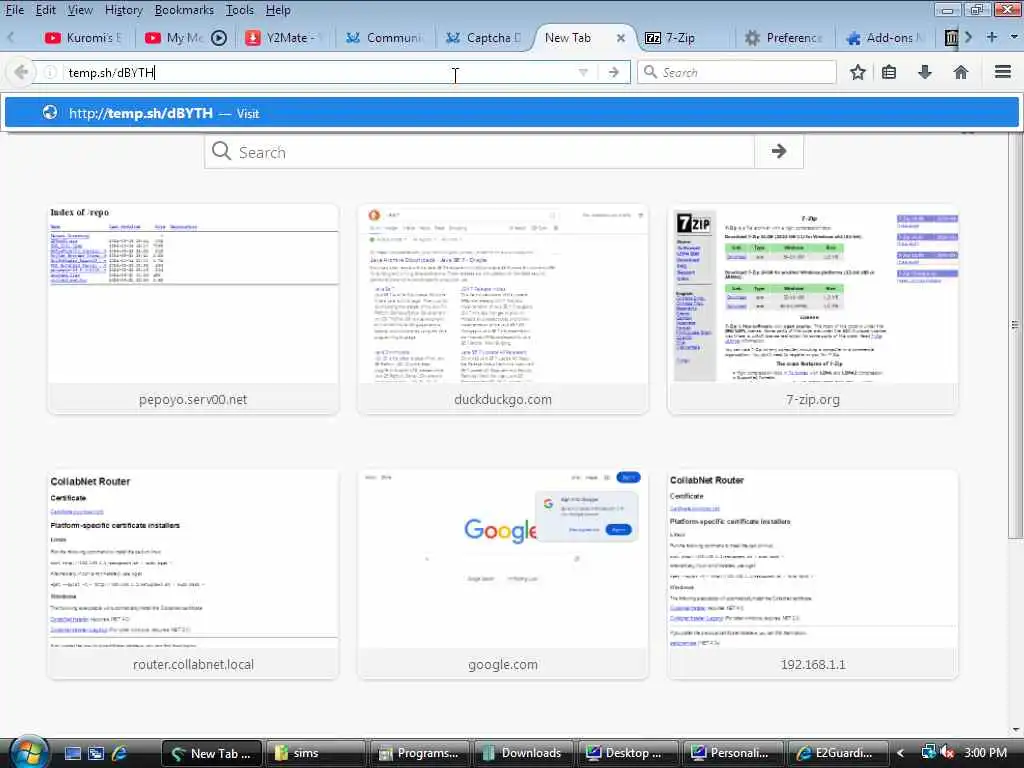This screenshot has height=768, width=1024.
Task: Open the 192.168.1.1 tile
Action: [x=813, y=574]
